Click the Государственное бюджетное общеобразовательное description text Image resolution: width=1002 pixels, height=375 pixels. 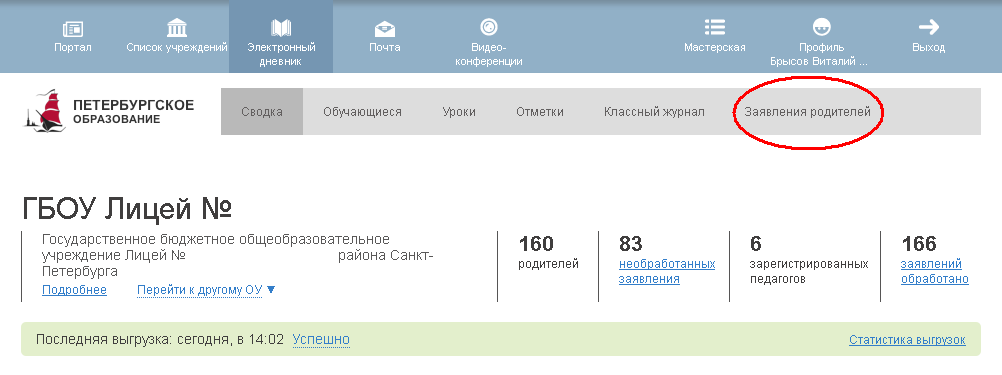pyautogui.click(x=238, y=256)
